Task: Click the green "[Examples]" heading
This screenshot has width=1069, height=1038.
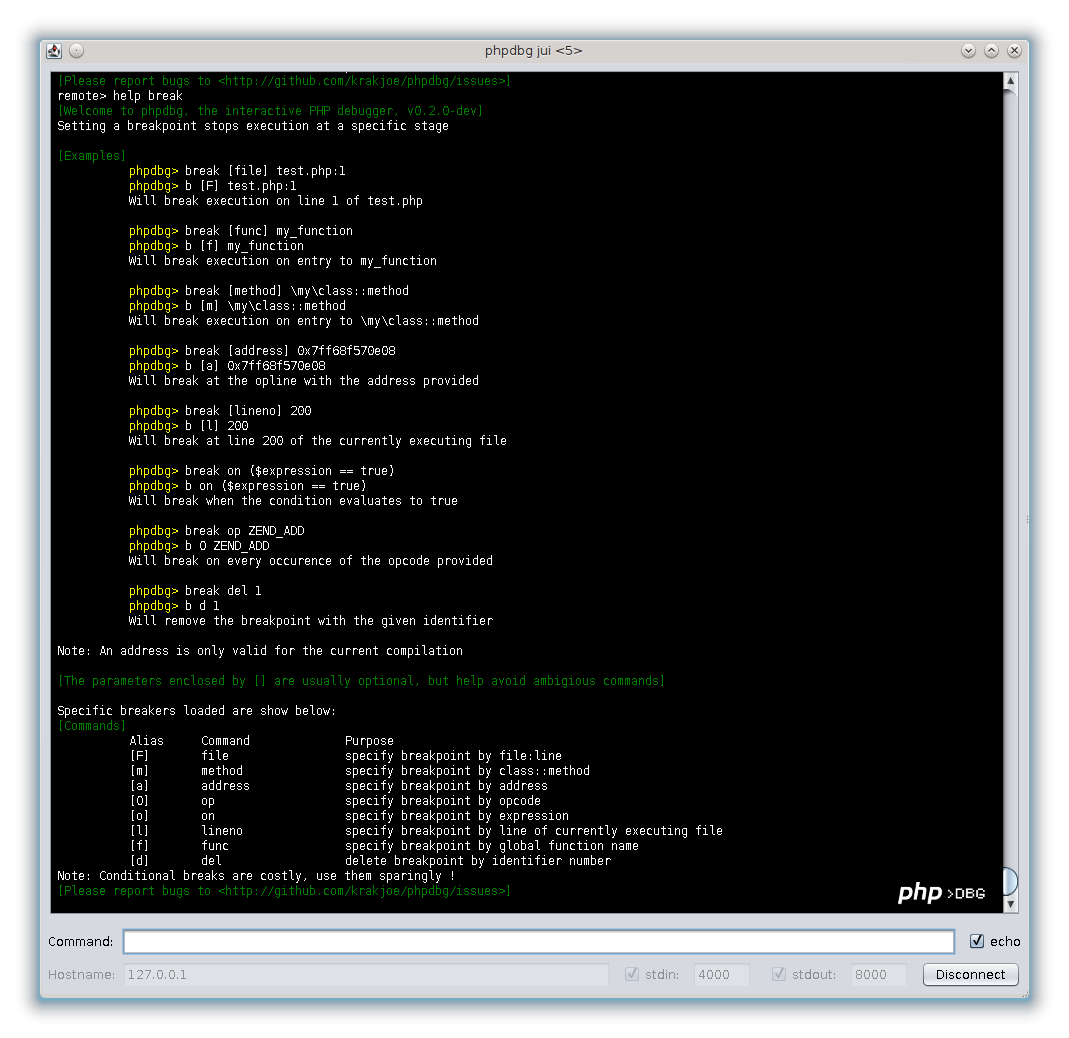Action: [x=91, y=156]
